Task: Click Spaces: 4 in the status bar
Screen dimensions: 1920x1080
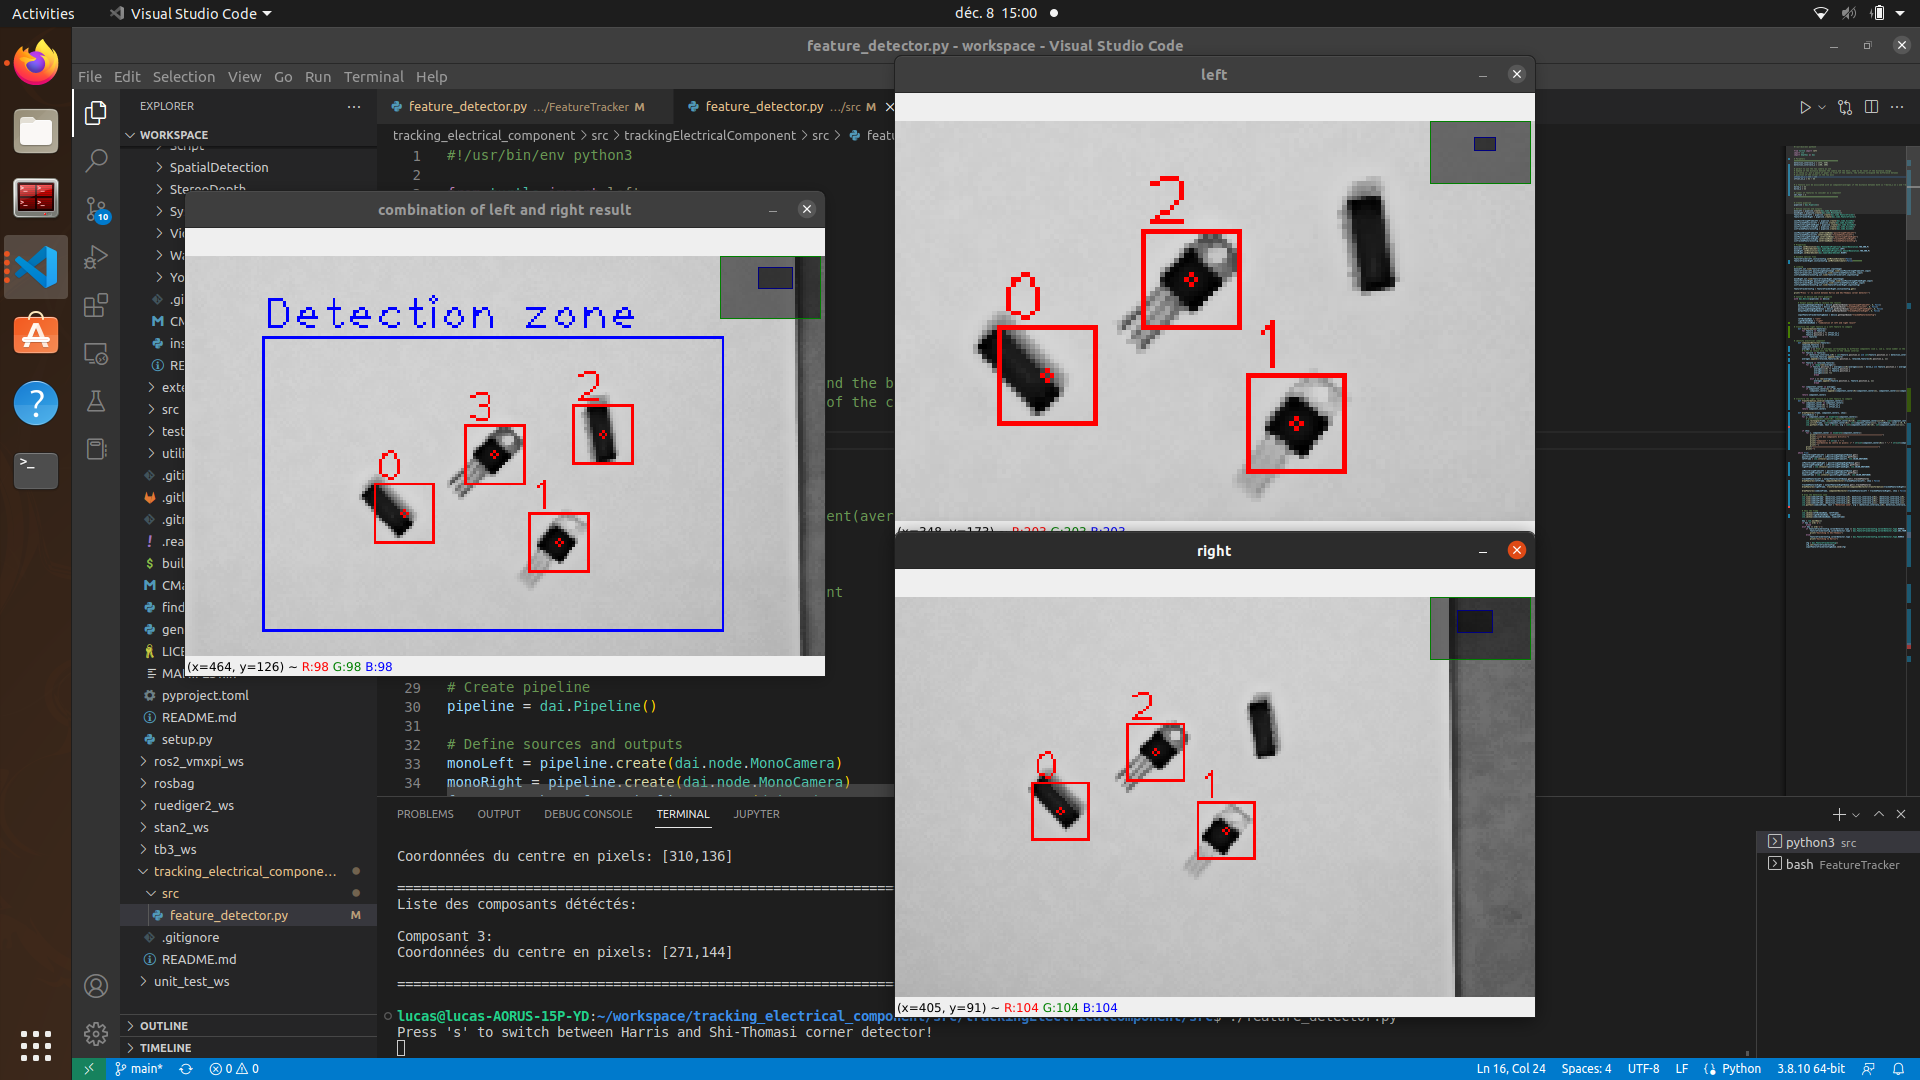Action: tap(1586, 1068)
